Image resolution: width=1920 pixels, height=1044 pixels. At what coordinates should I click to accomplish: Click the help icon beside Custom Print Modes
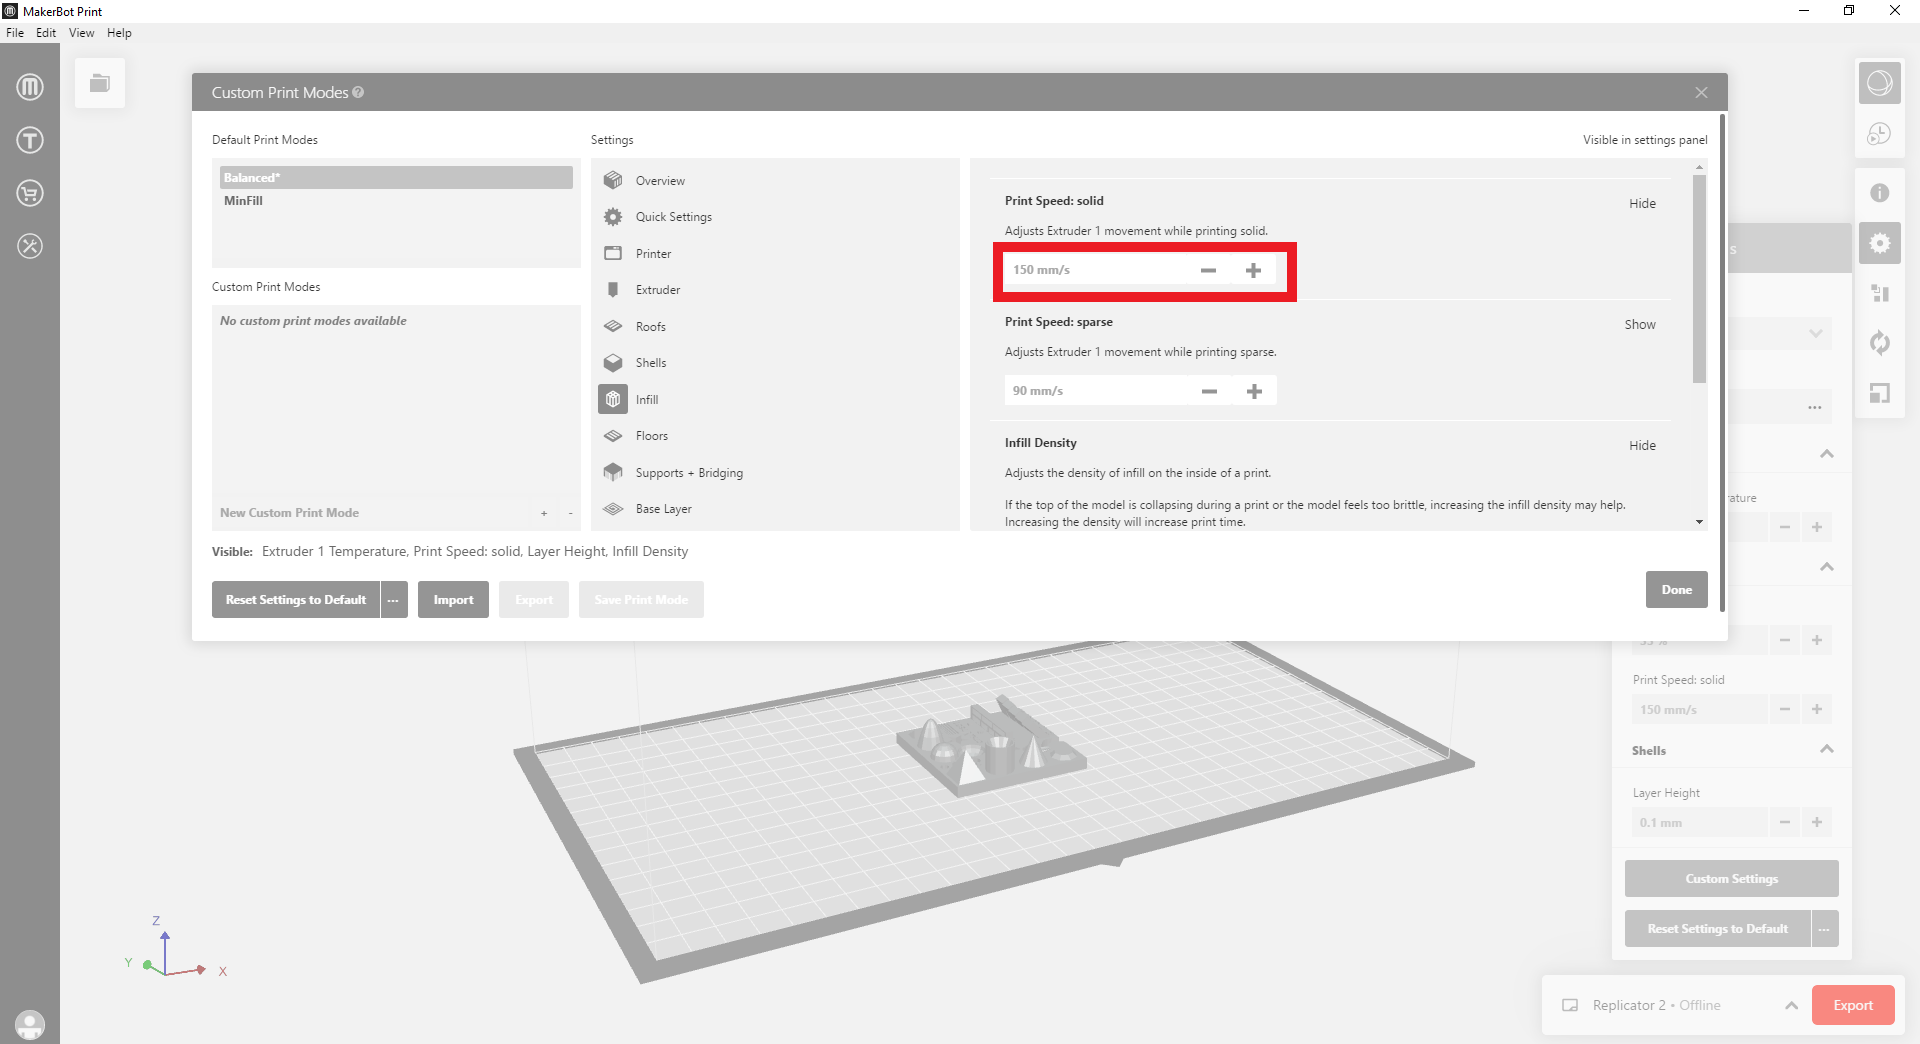click(x=358, y=92)
